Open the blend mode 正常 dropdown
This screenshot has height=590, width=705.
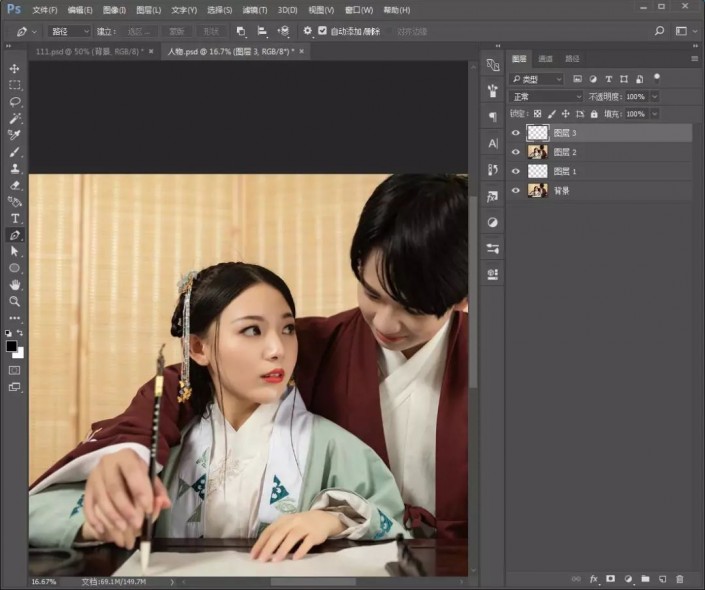546,96
